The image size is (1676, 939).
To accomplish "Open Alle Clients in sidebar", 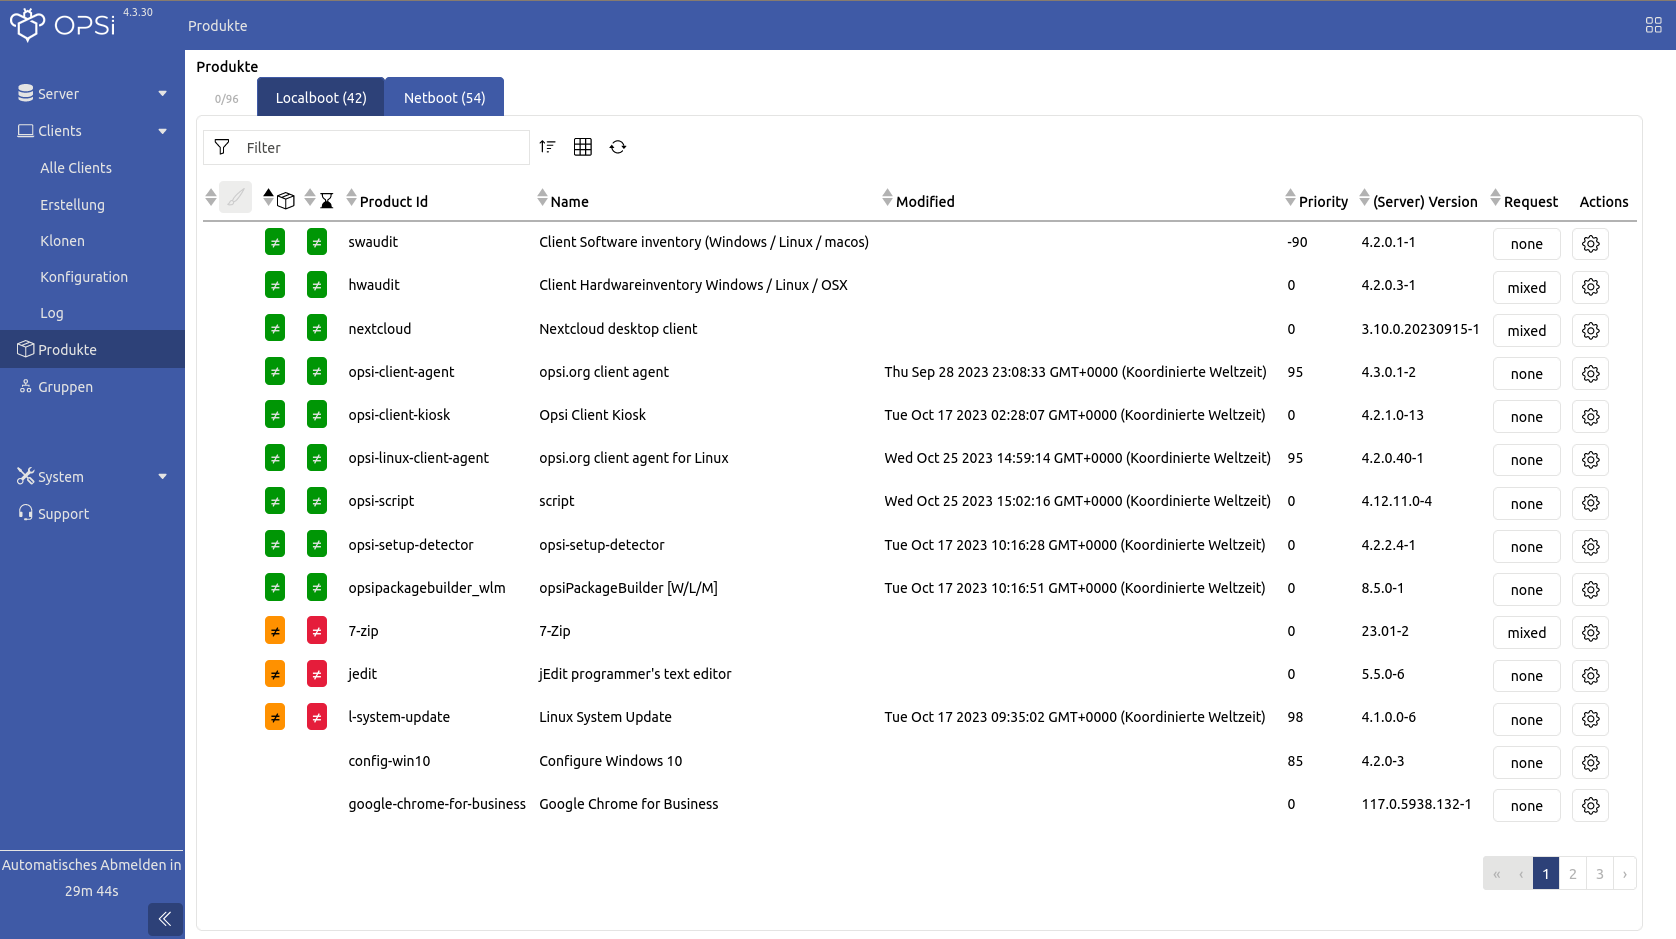I will coord(76,168).
